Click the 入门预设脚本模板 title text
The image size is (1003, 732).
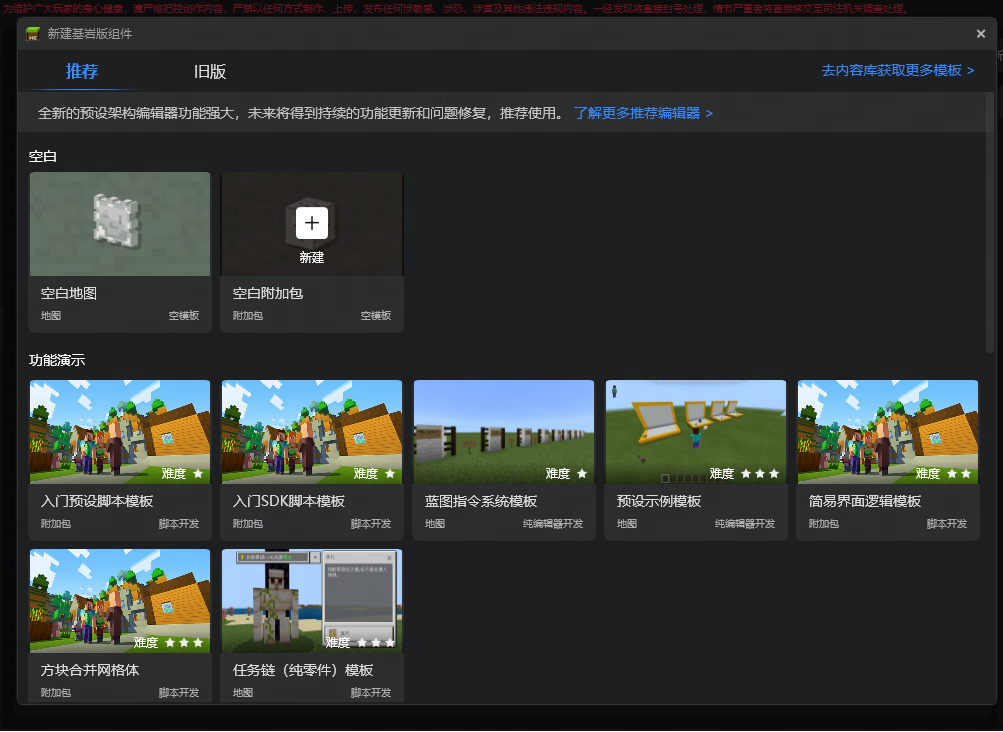tap(97, 501)
